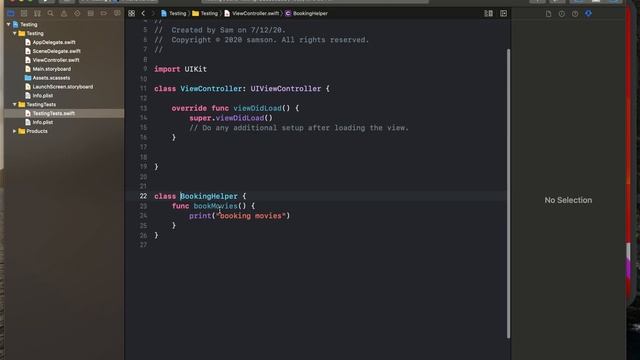Open the Source Control navigator
This screenshot has width=640, height=360.
pos(24,13)
